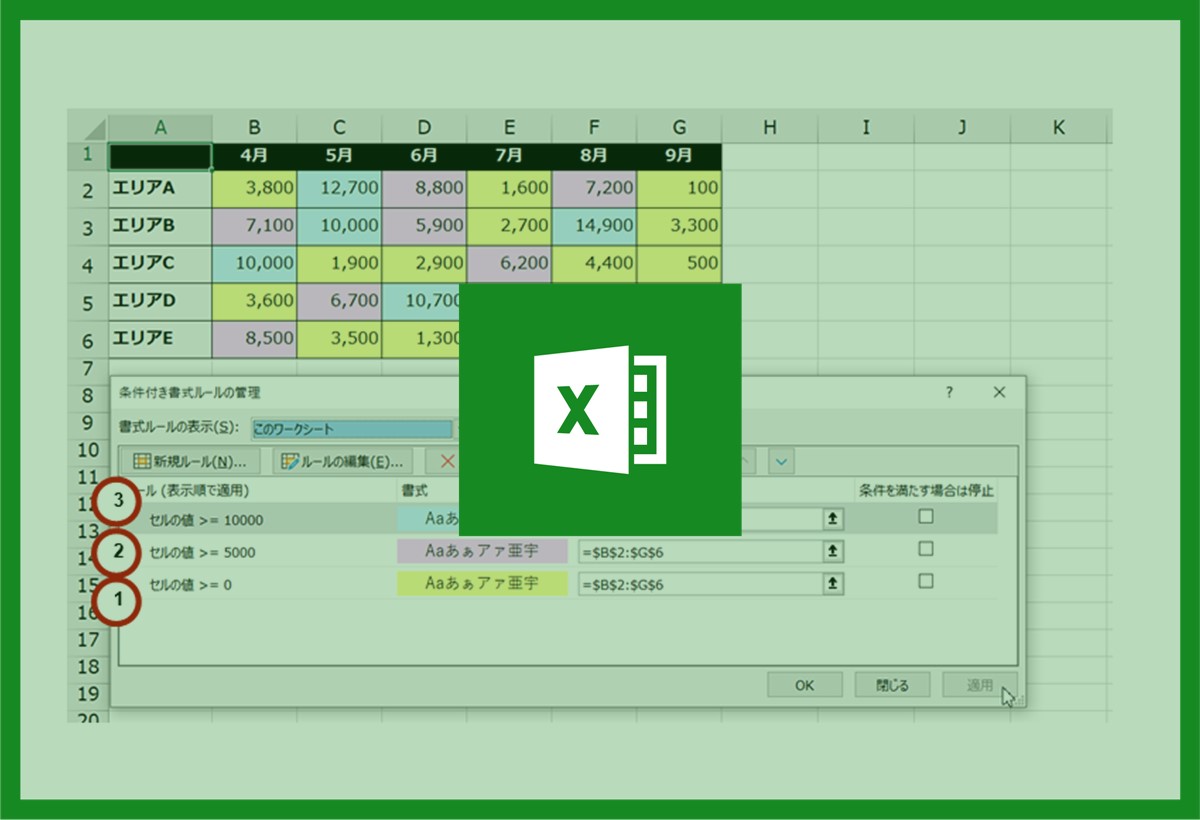Viewport: 1200px width, 820px height.
Task: Click the applies-to field of >= 0 rule
Action: pyautogui.click(x=698, y=584)
